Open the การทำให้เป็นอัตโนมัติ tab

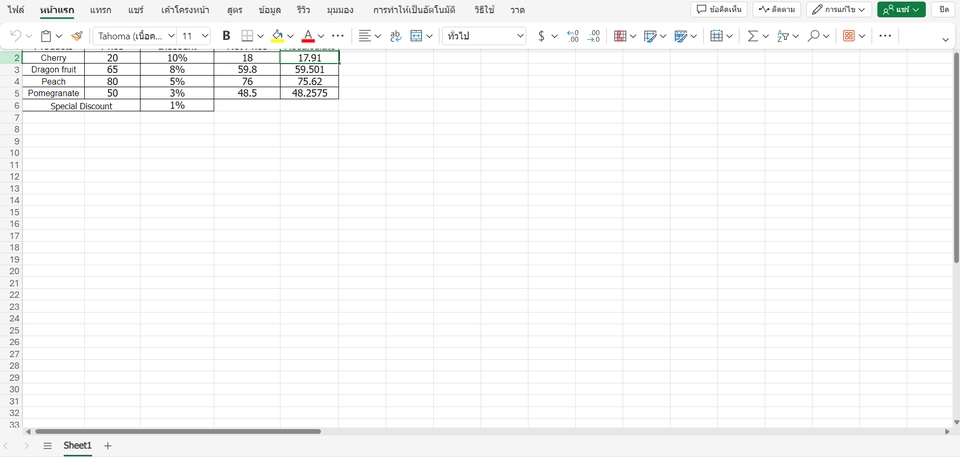[414, 10]
